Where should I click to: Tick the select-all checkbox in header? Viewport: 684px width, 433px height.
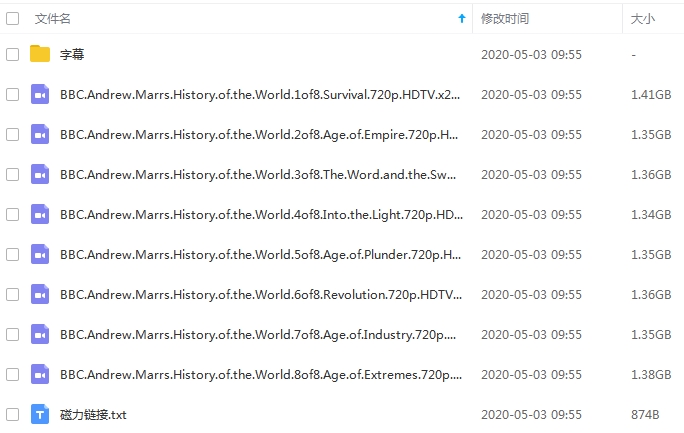pyautogui.click(x=13, y=19)
